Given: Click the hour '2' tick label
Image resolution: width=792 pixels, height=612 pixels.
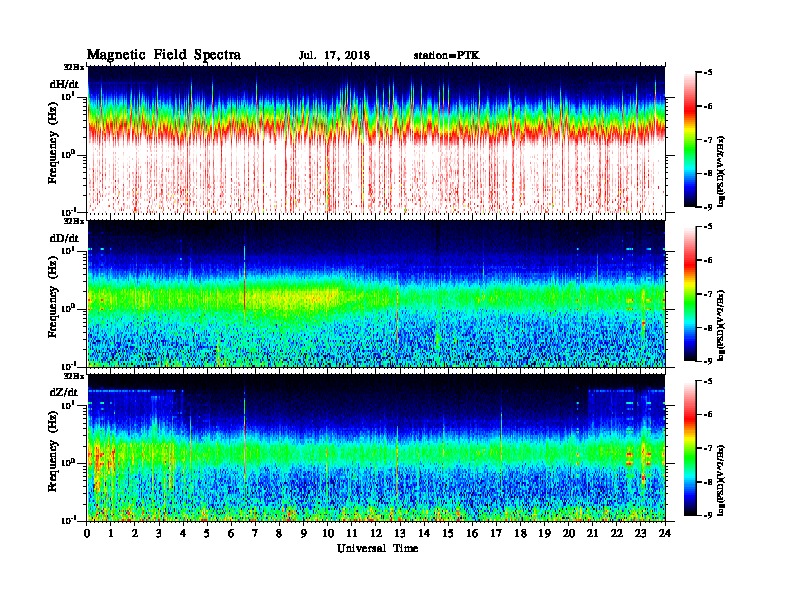Looking at the screenshot, I should point(135,533).
